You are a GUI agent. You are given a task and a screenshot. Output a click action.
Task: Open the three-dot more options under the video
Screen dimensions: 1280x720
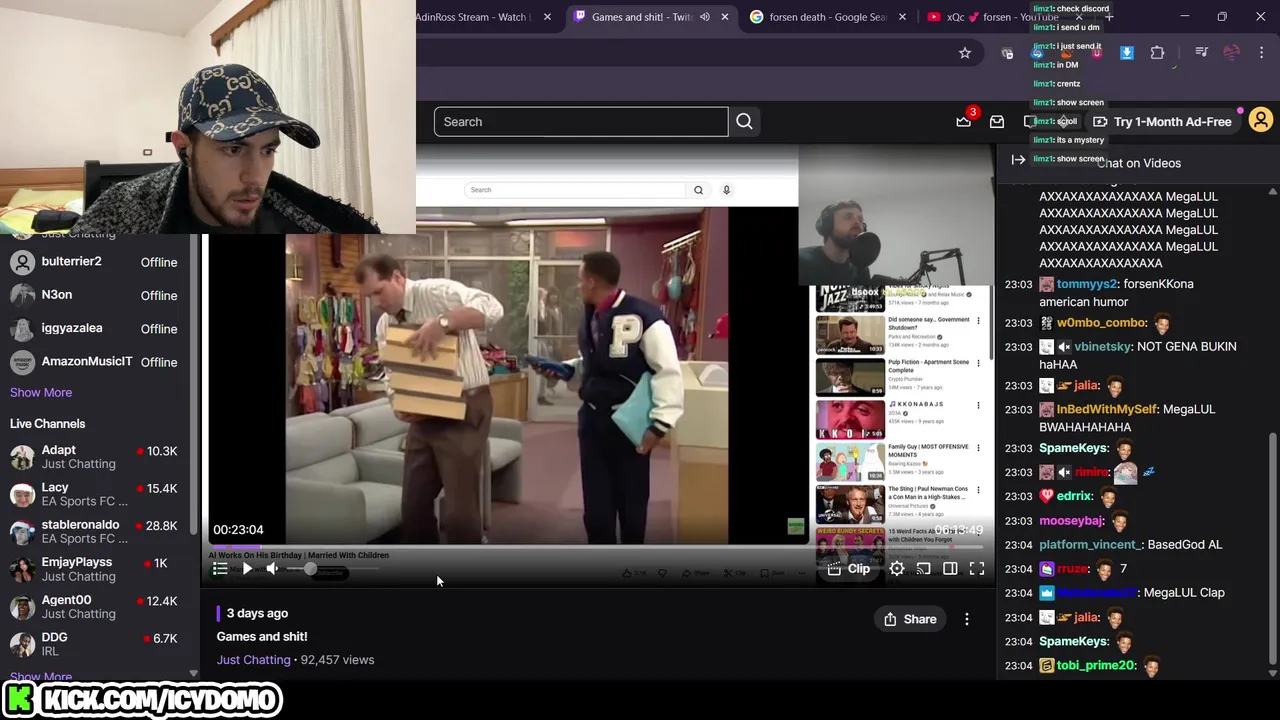pyautogui.click(x=967, y=619)
